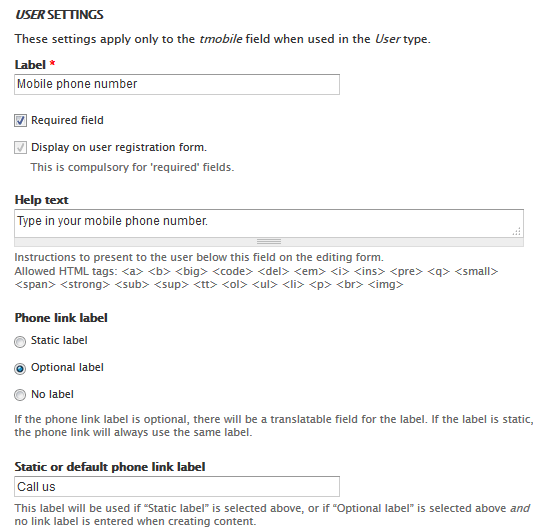
Task: Toggle the Display on user registration form checkbox
Action: [20, 147]
